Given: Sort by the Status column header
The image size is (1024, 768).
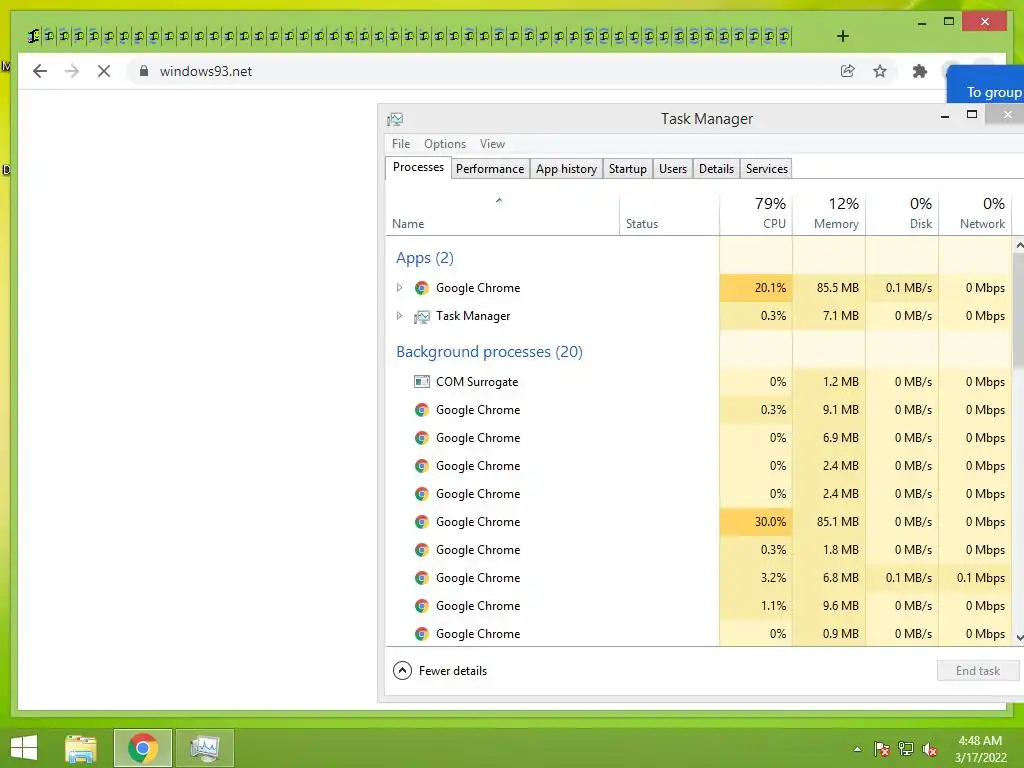Looking at the screenshot, I should pyautogui.click(x=669, y=214).
